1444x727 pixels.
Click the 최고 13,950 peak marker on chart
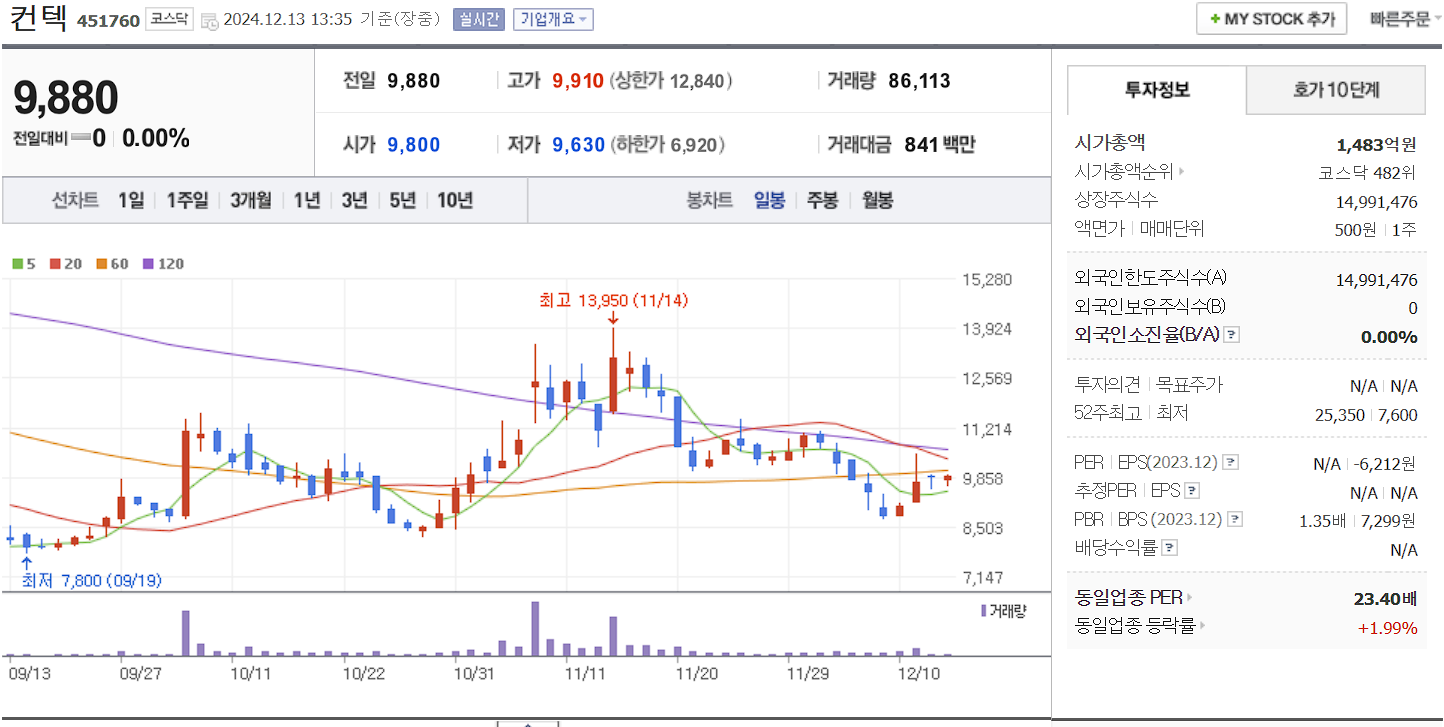(613, 300)
